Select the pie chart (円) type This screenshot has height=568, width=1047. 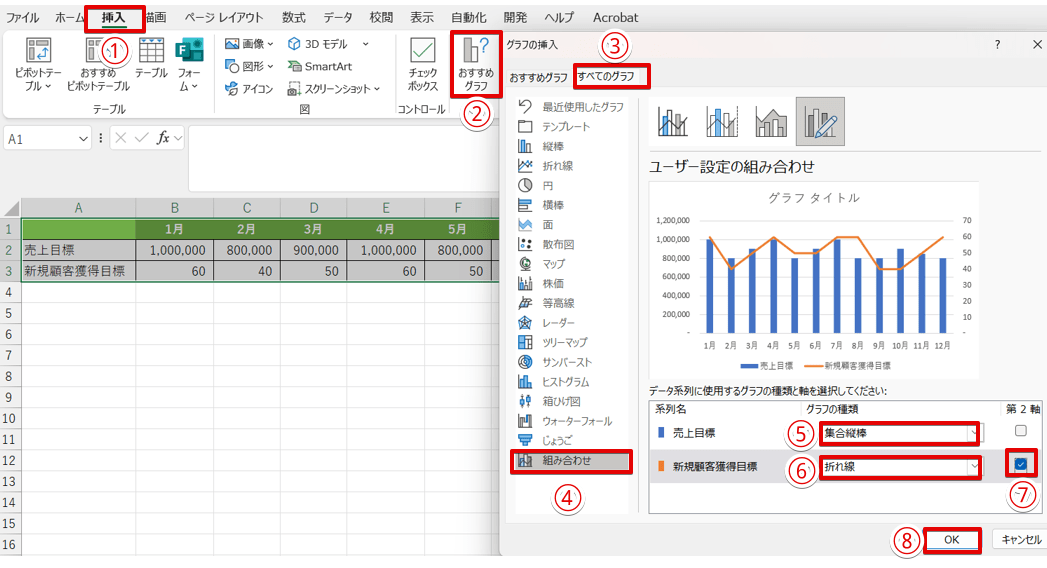tap(548, 185)
